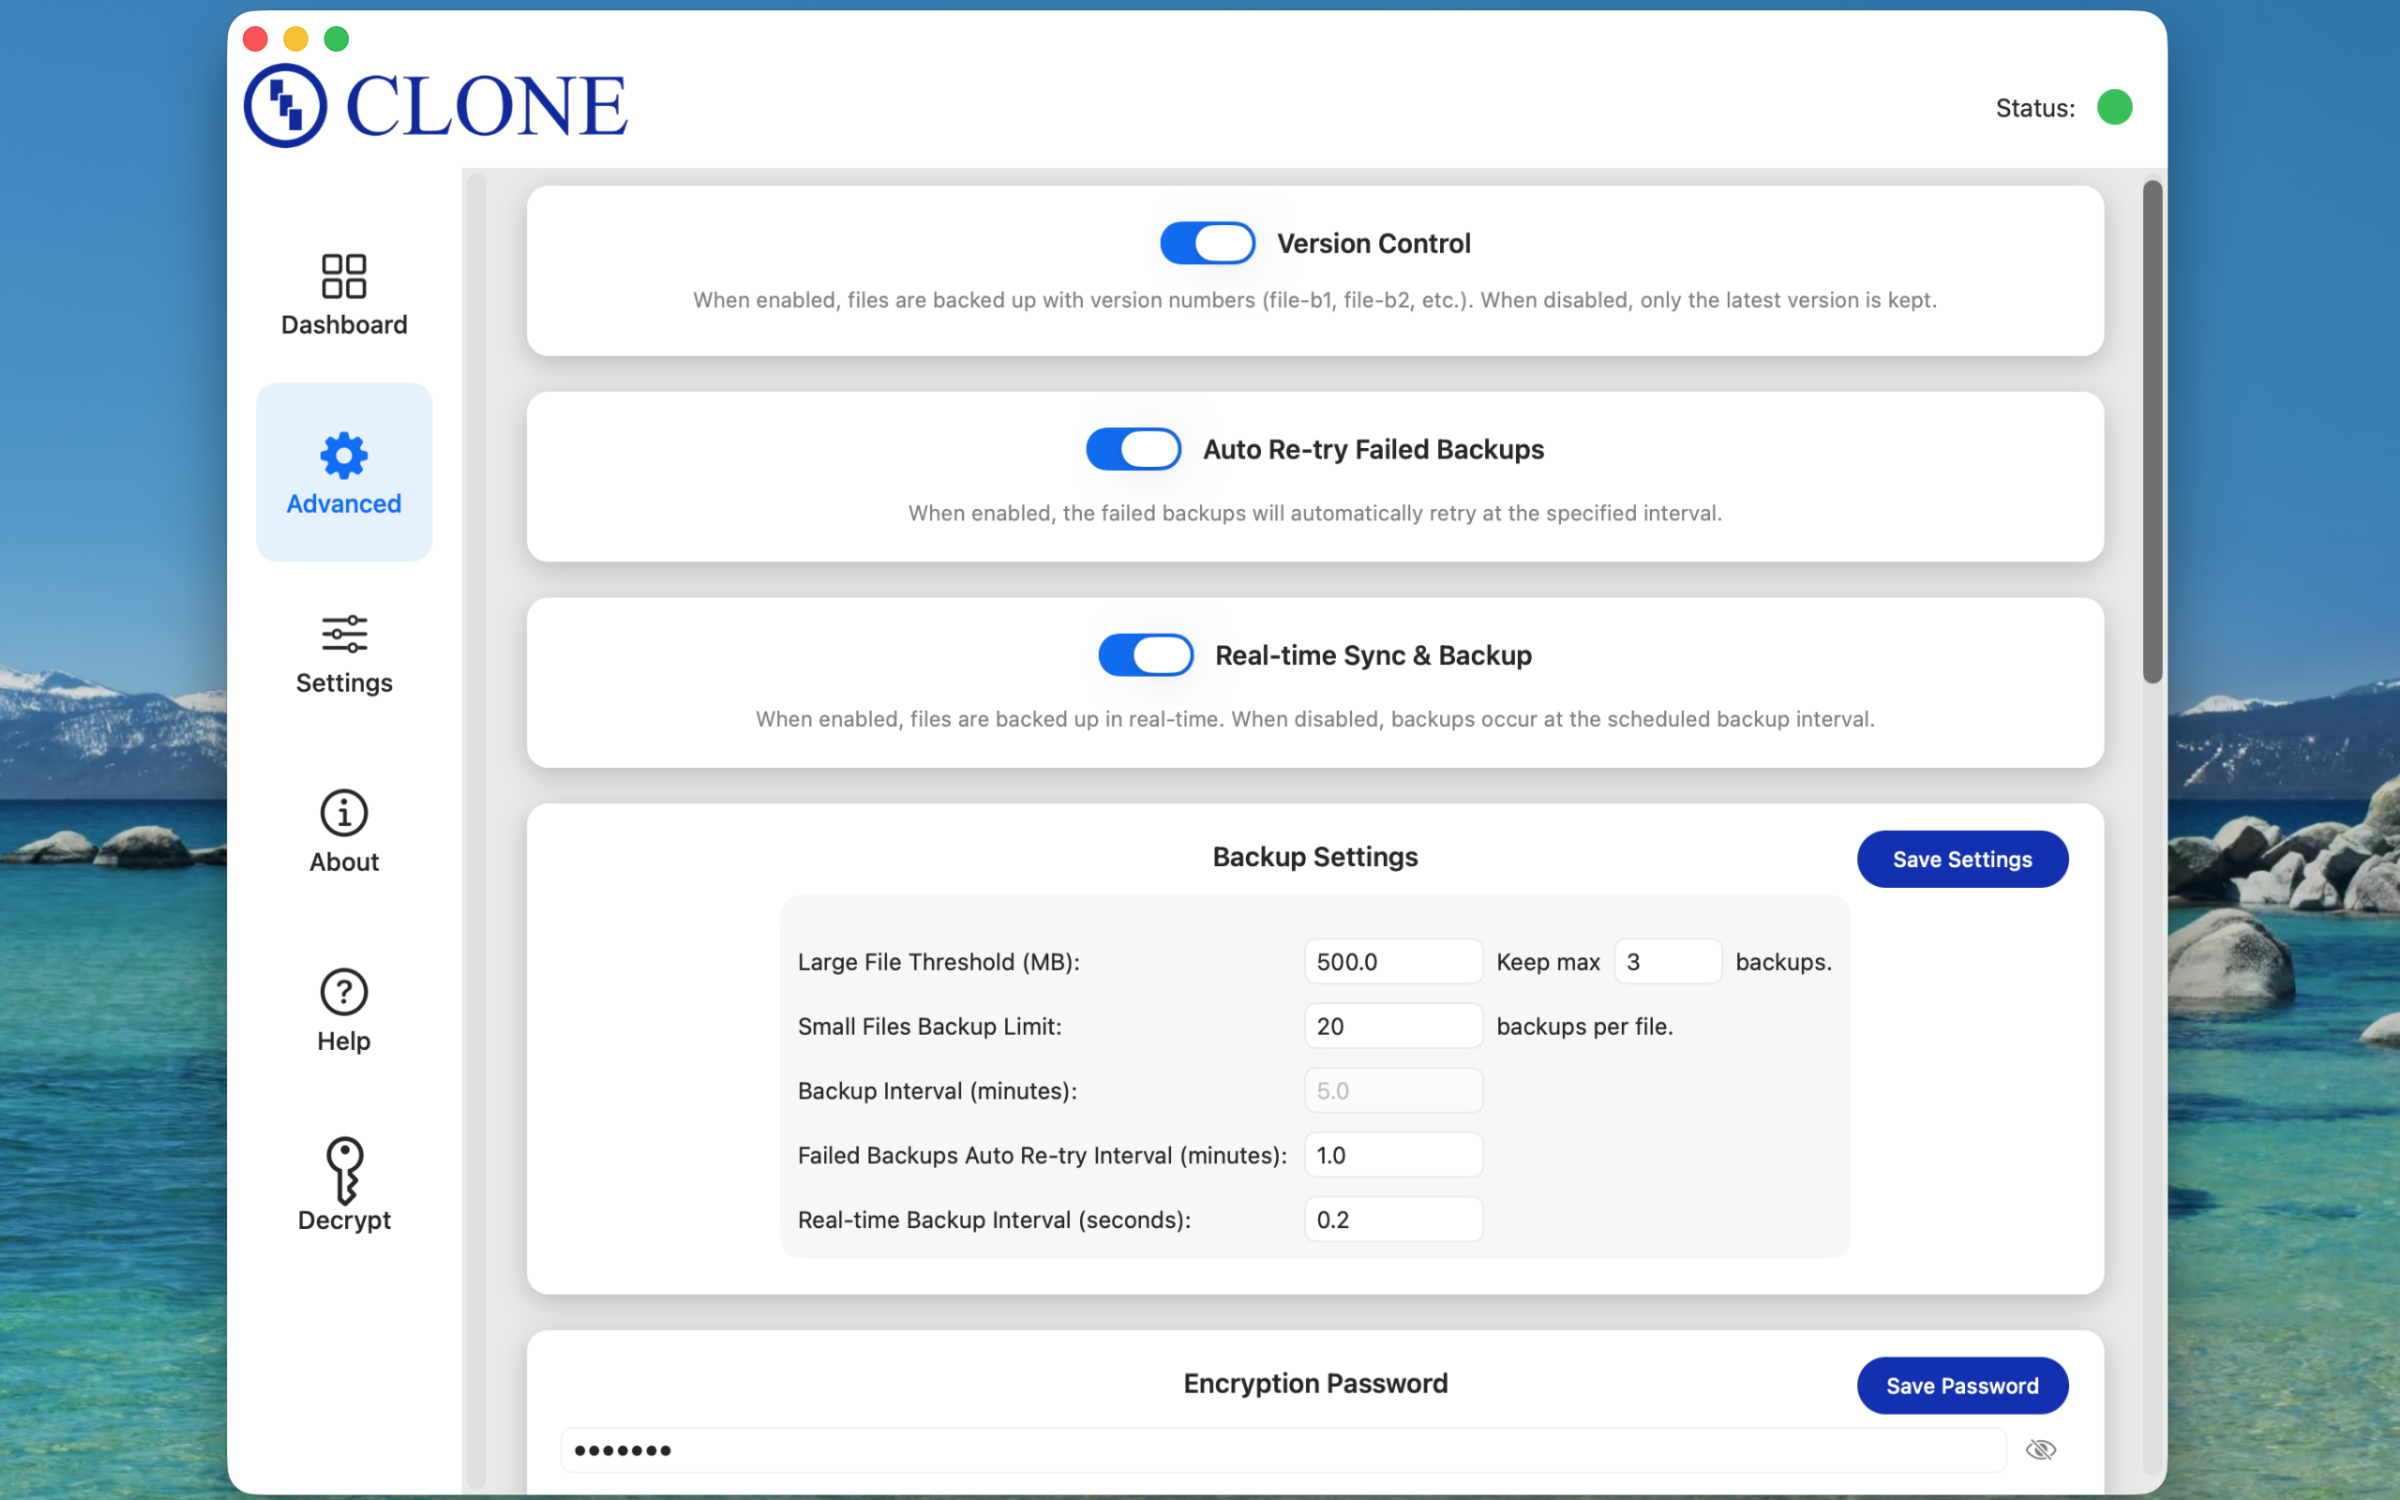
Task: Select the Advanced gear icon
Action: (343, 456)
